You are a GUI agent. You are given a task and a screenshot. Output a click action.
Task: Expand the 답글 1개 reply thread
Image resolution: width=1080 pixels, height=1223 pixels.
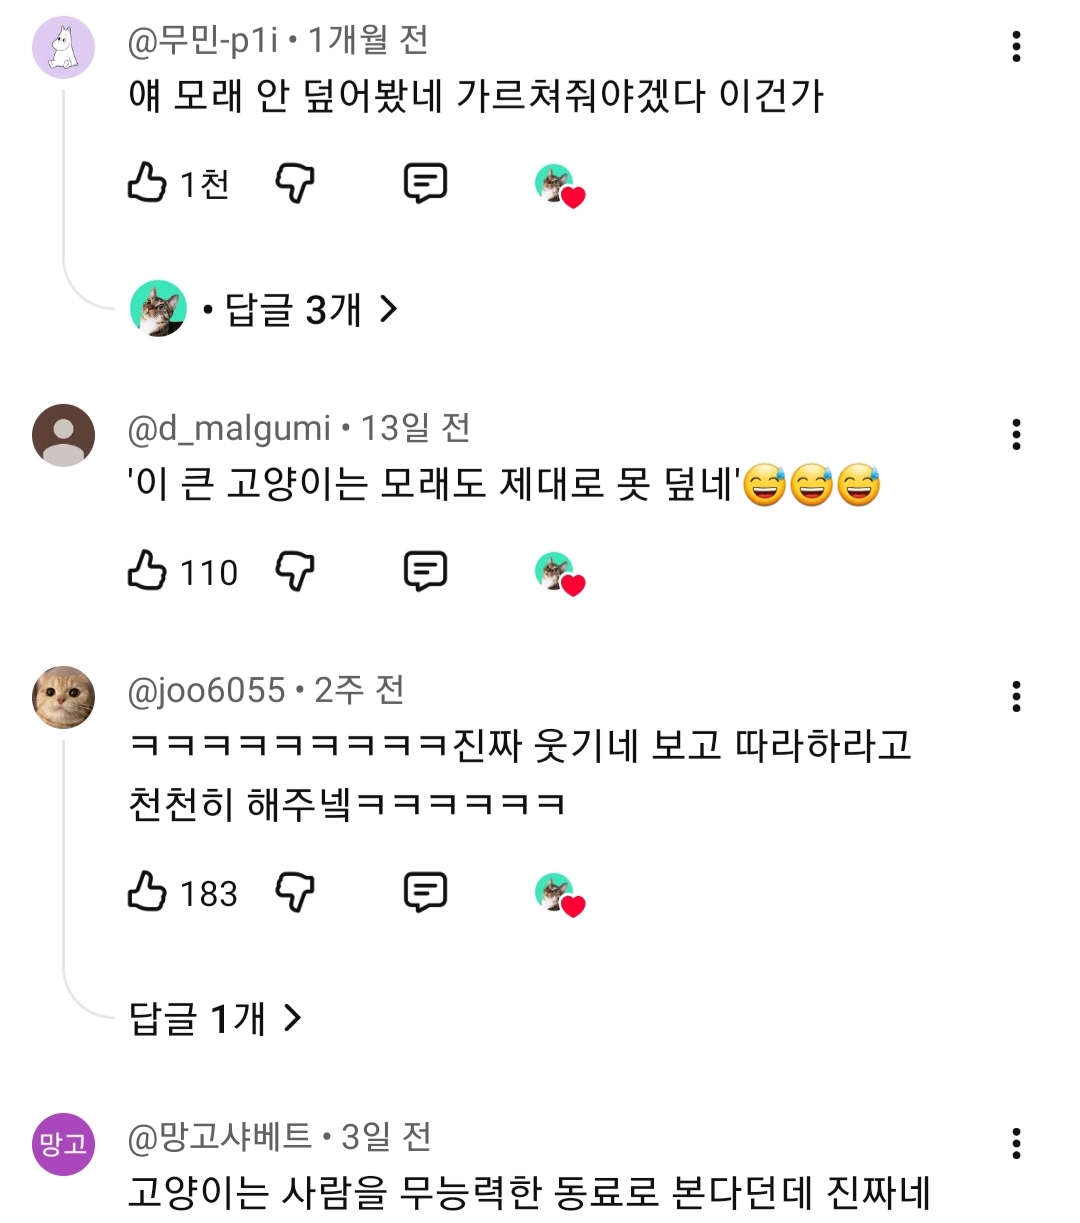[215, 1019]
